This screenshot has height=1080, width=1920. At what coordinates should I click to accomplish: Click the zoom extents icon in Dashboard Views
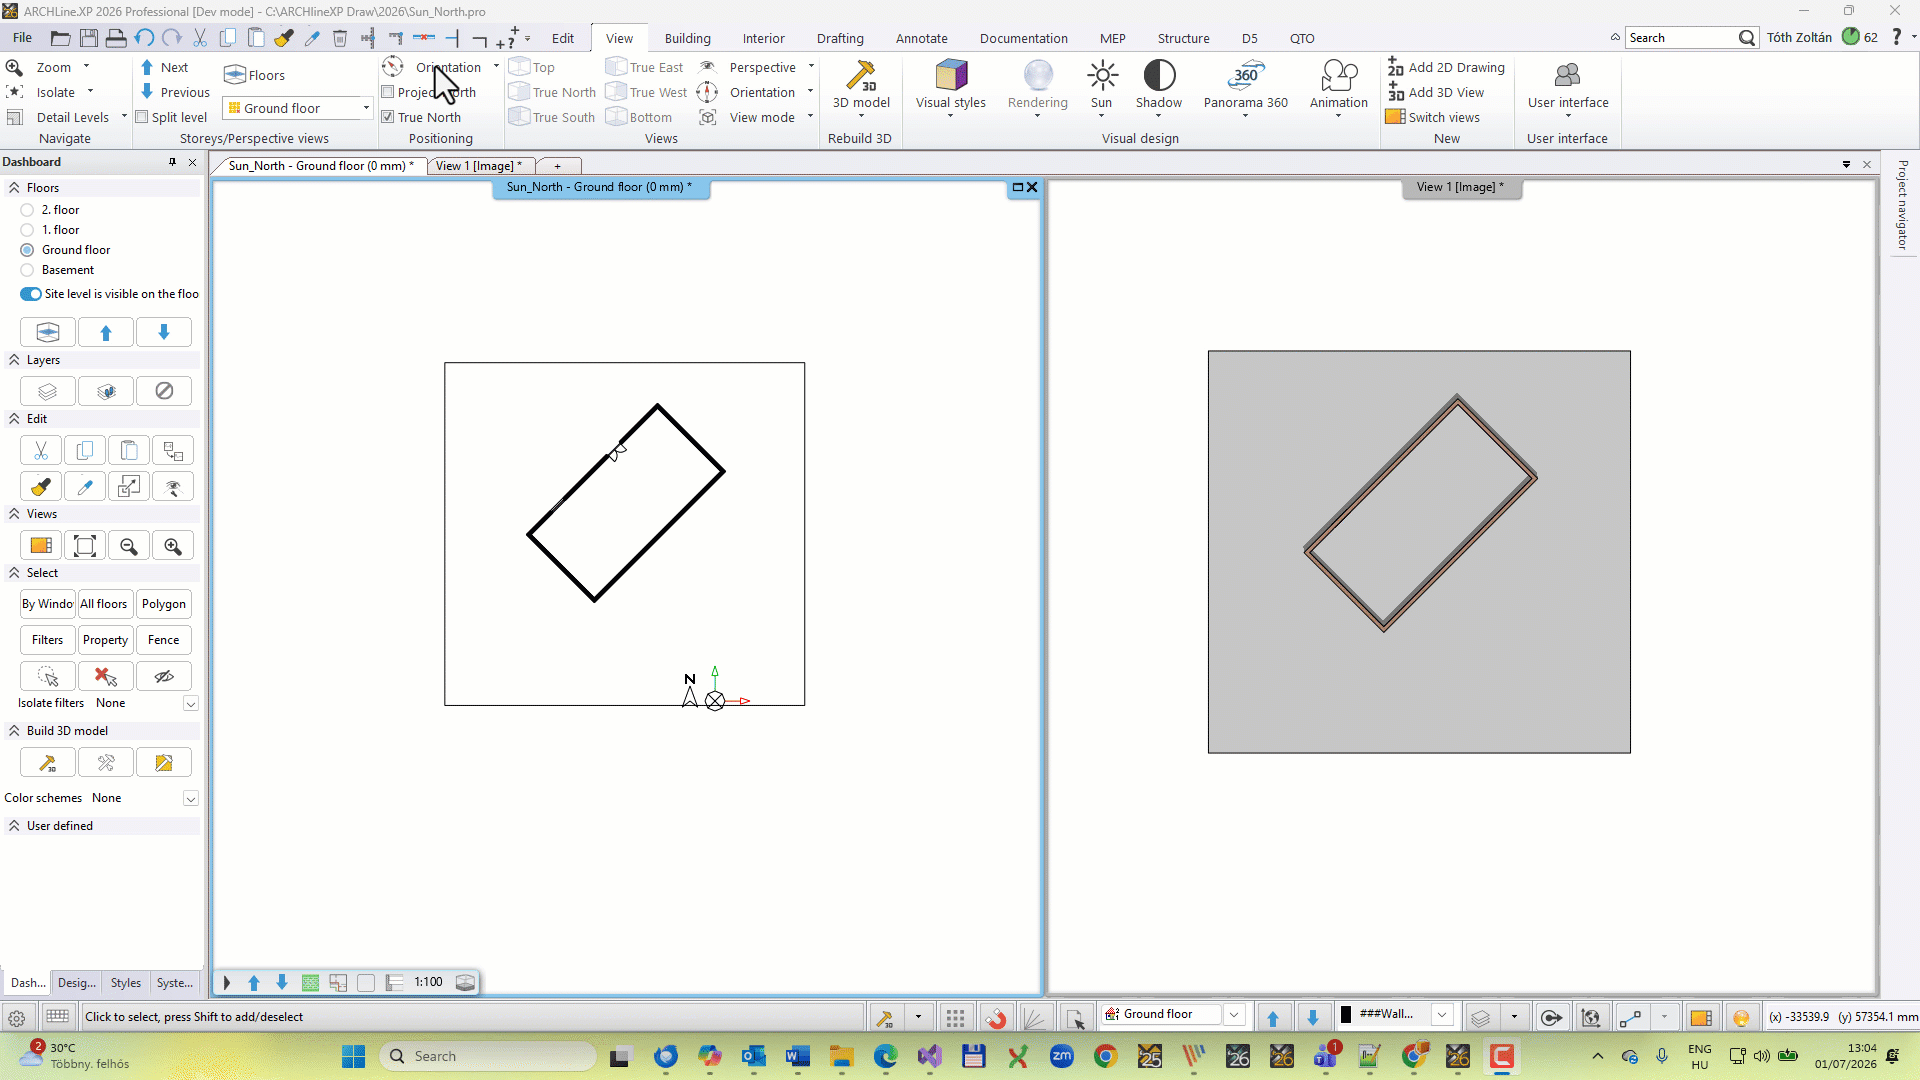[85, 546]
